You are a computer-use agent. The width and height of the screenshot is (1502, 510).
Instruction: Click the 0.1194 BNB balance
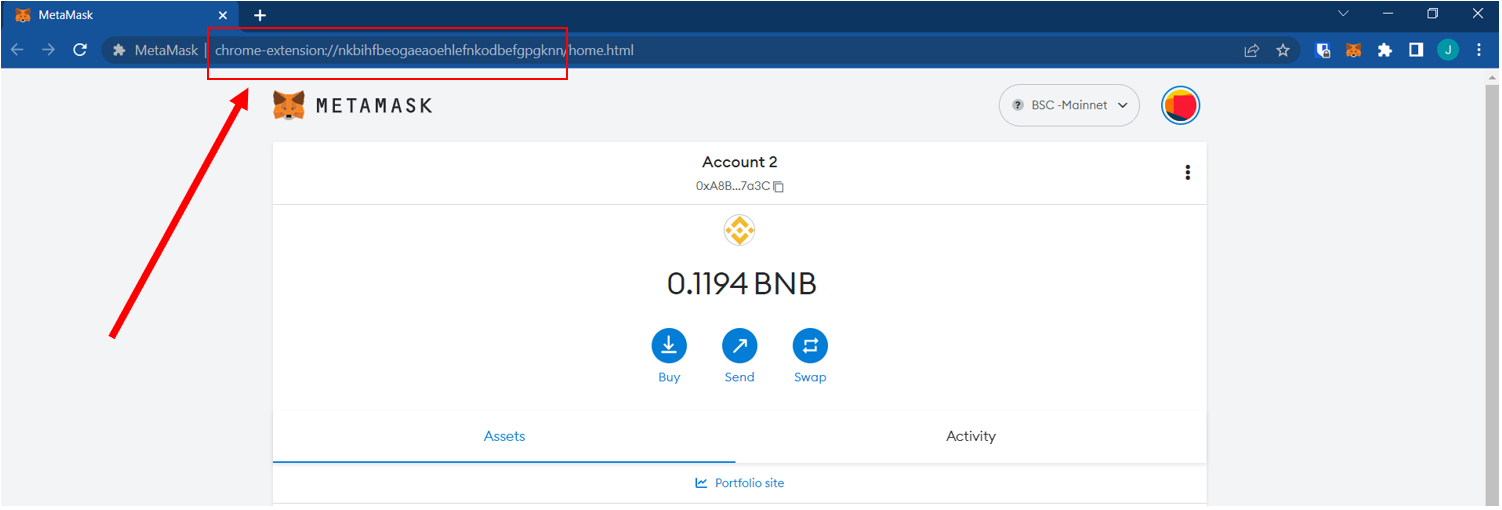click(742, 284)
